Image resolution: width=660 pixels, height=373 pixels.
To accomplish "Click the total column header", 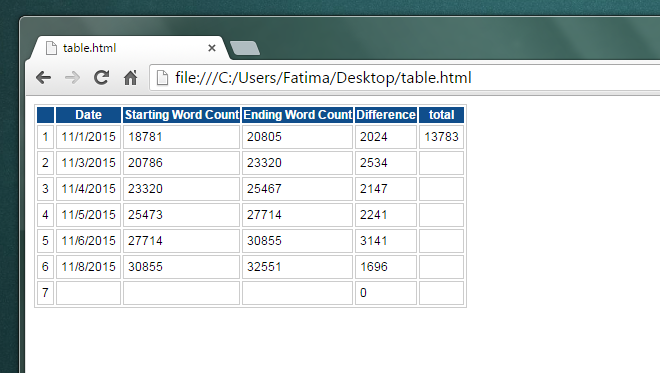I will (x=442, y=115).
